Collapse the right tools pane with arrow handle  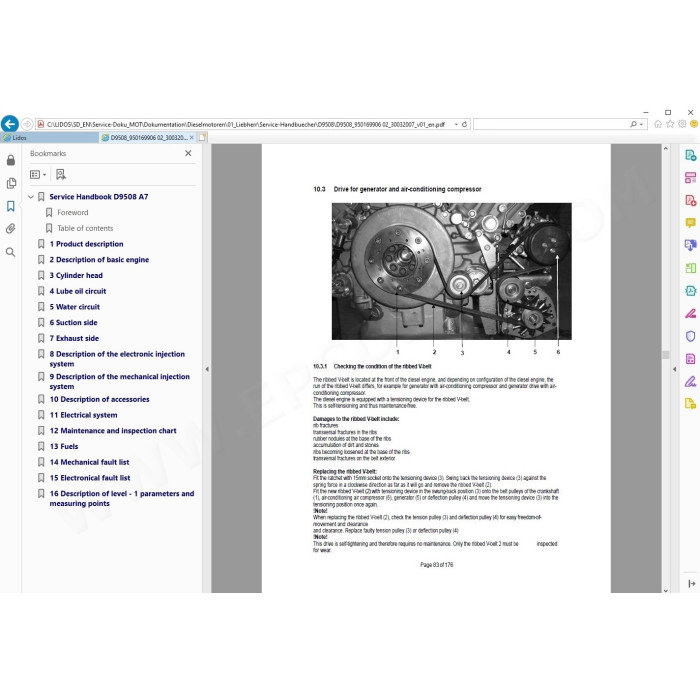coord(674,369)
